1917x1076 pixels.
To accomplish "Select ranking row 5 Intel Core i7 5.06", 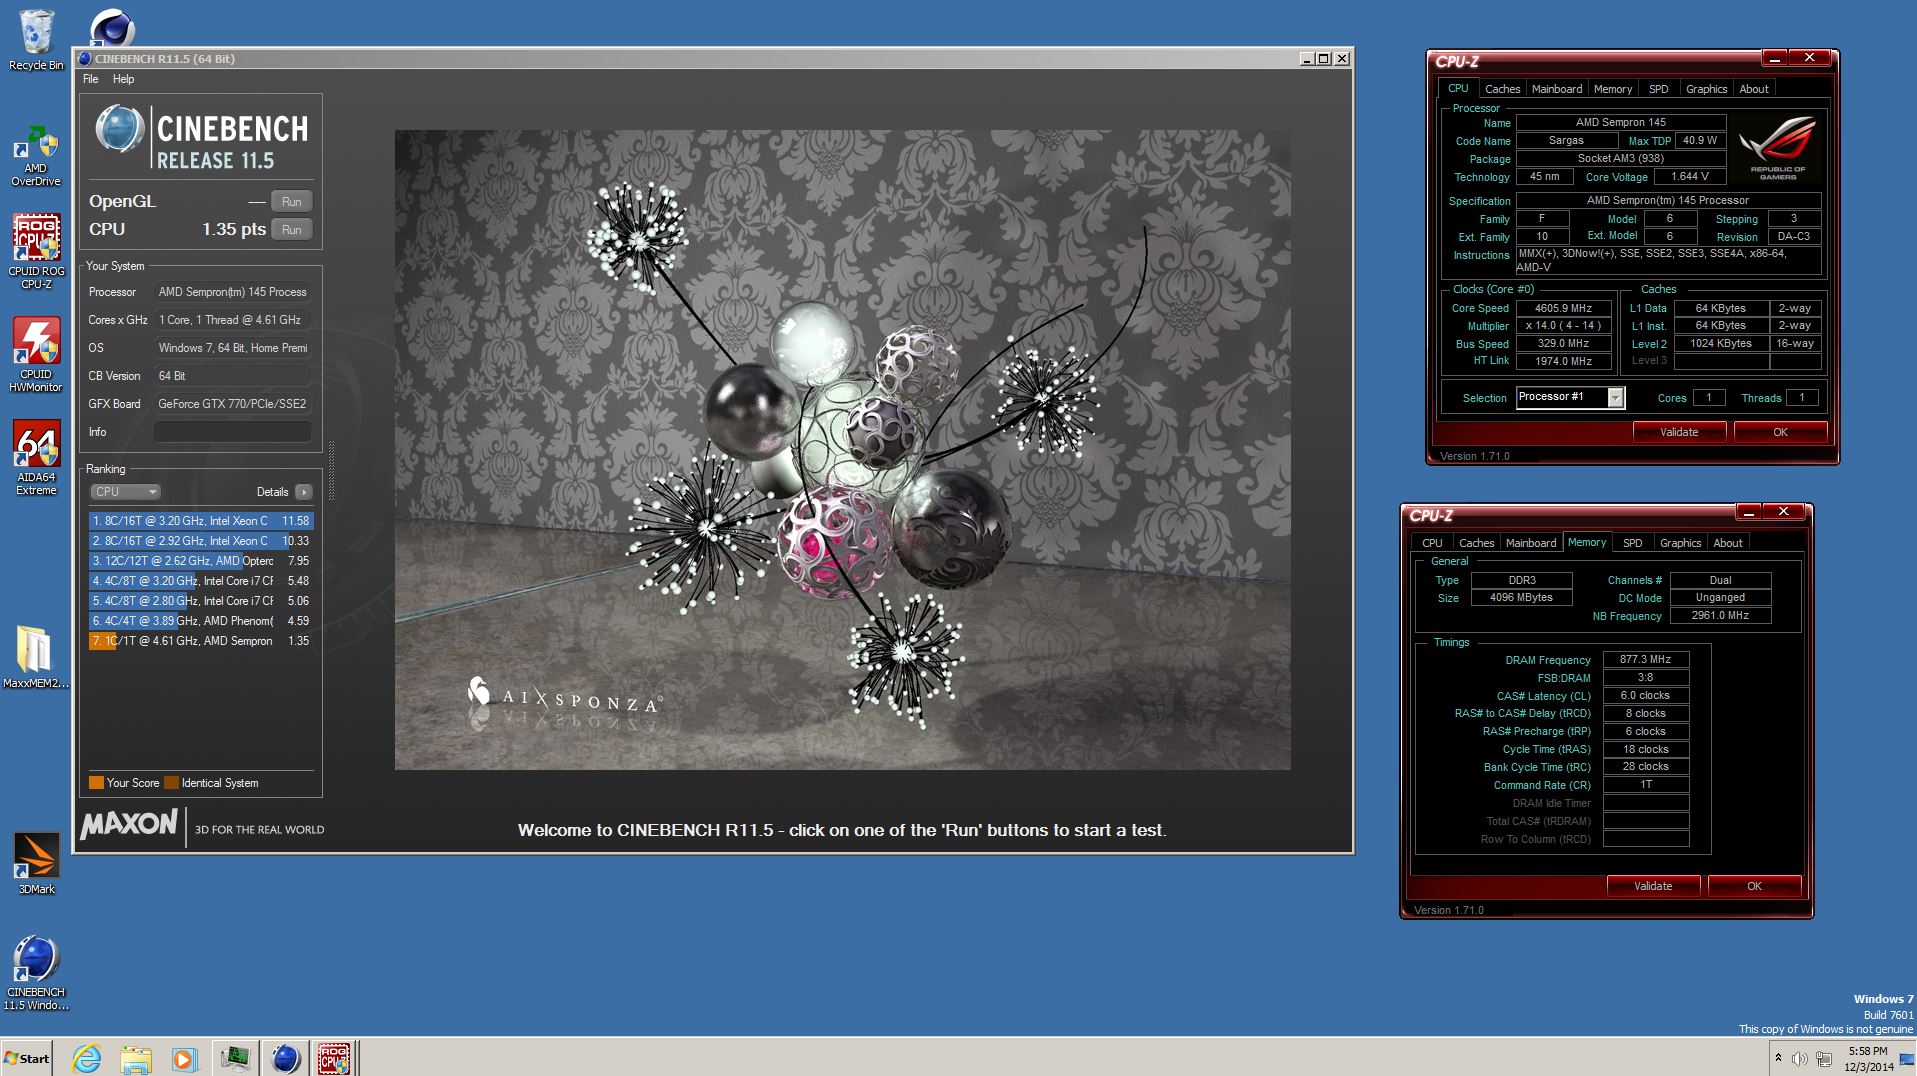I will (x=201, y=601).
